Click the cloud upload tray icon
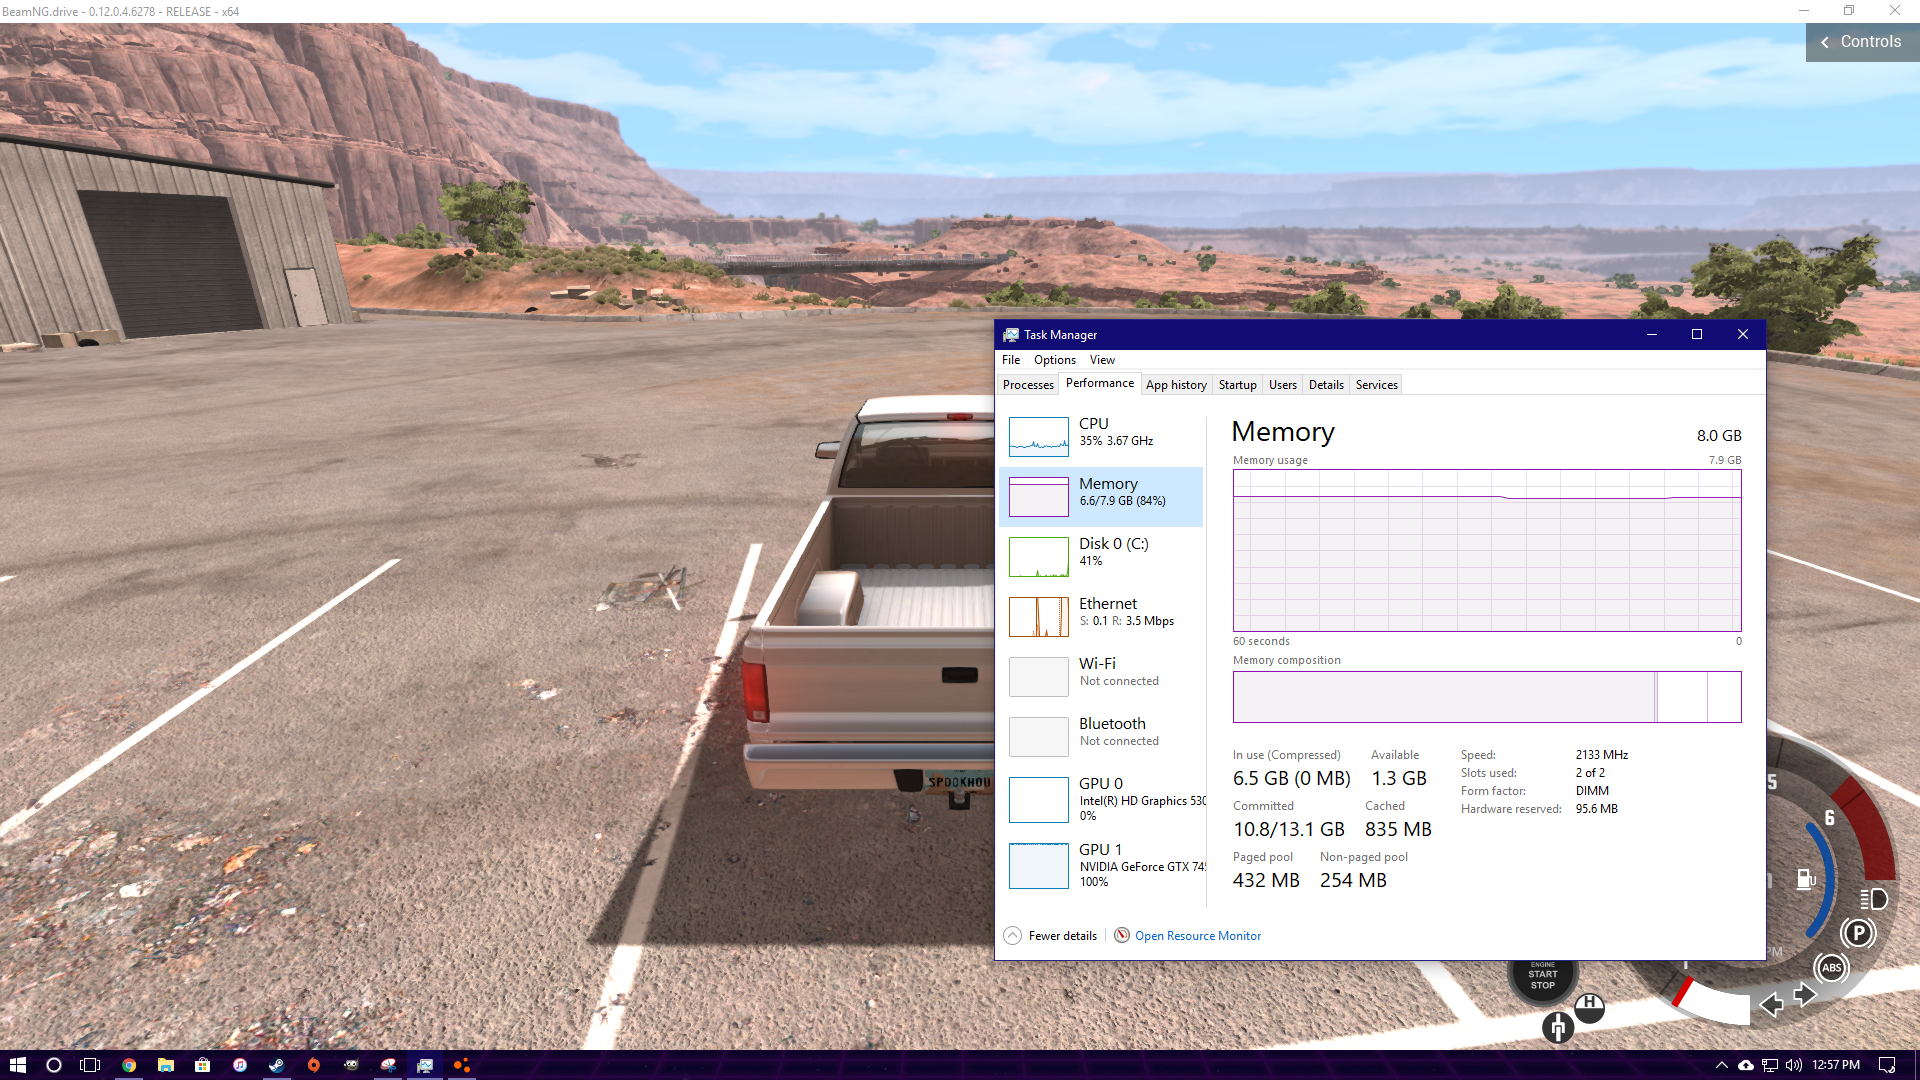 [1746, 1065]
